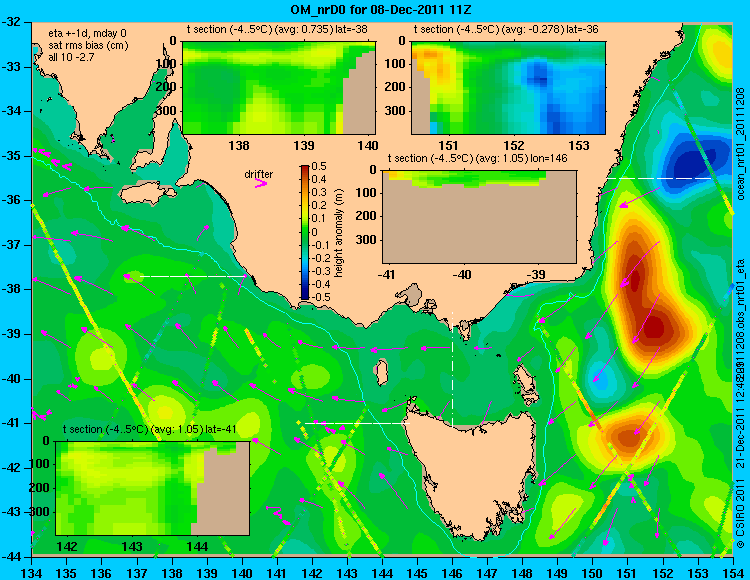The height and width of the screenshot is (580, 750).
Task: Click the 't section (avg: 1.05) lat=-41' title
Action: 150,429
